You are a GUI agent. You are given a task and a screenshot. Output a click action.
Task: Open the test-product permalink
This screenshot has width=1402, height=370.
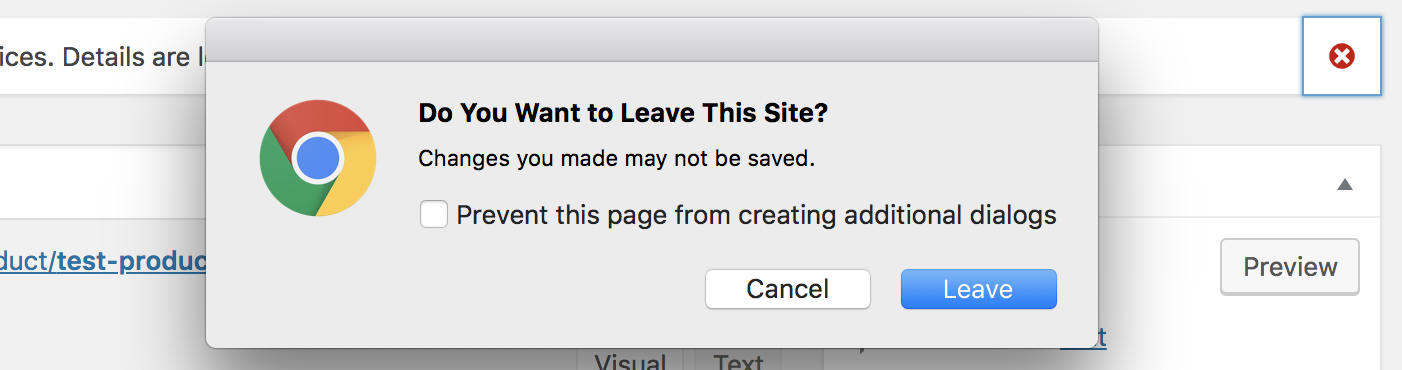pos(102,262)
